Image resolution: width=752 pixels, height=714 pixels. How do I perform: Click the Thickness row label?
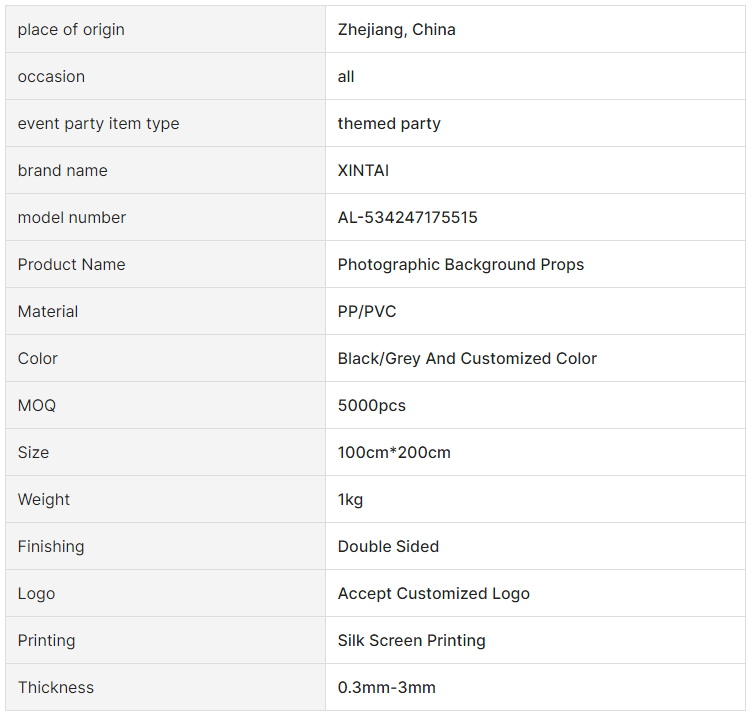pos(56,688)
